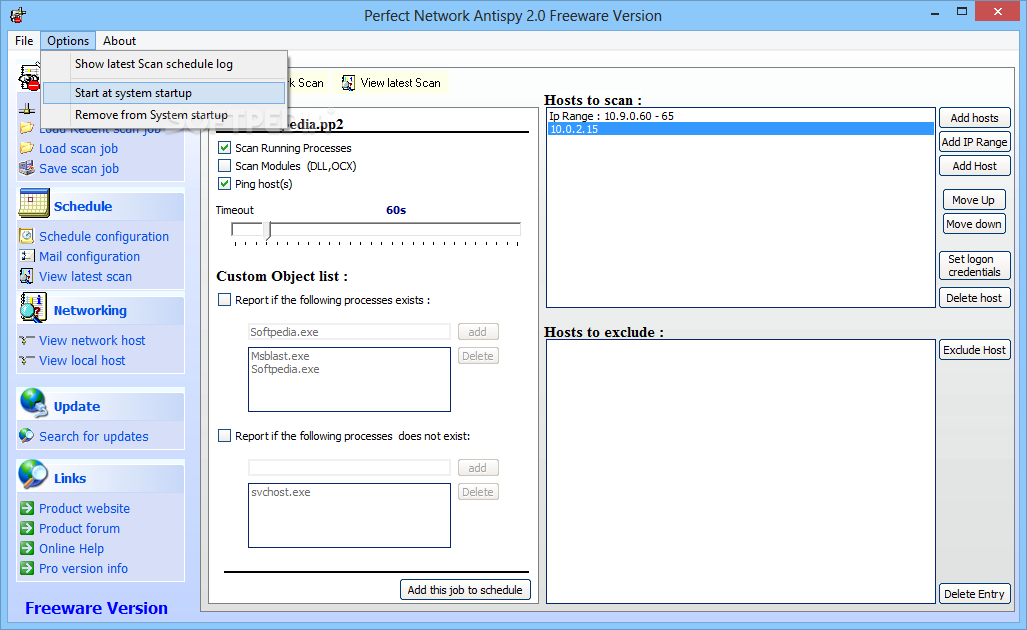Select host 10.0.2.15 in list
Image resolution: width=1027 pixels, height=630 pixels.
(741, 129)
